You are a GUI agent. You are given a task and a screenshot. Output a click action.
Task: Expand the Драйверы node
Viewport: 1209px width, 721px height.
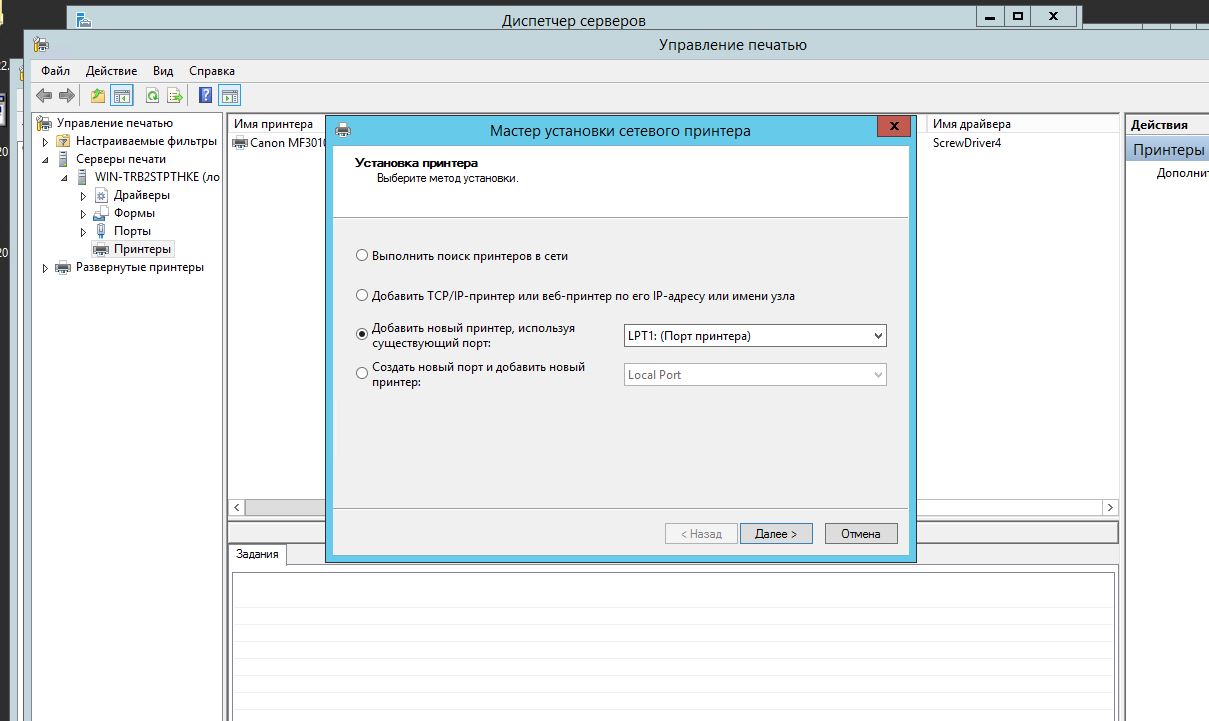point(84,196)
